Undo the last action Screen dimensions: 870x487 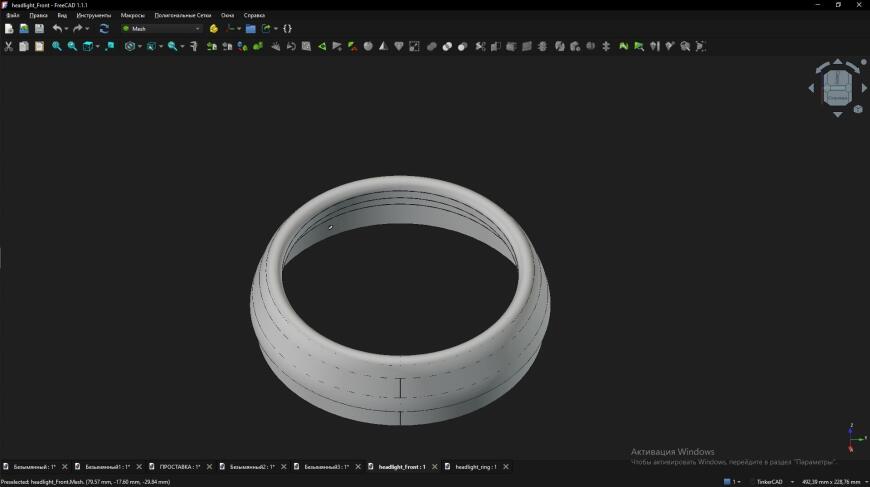click(x=57, y=28)
